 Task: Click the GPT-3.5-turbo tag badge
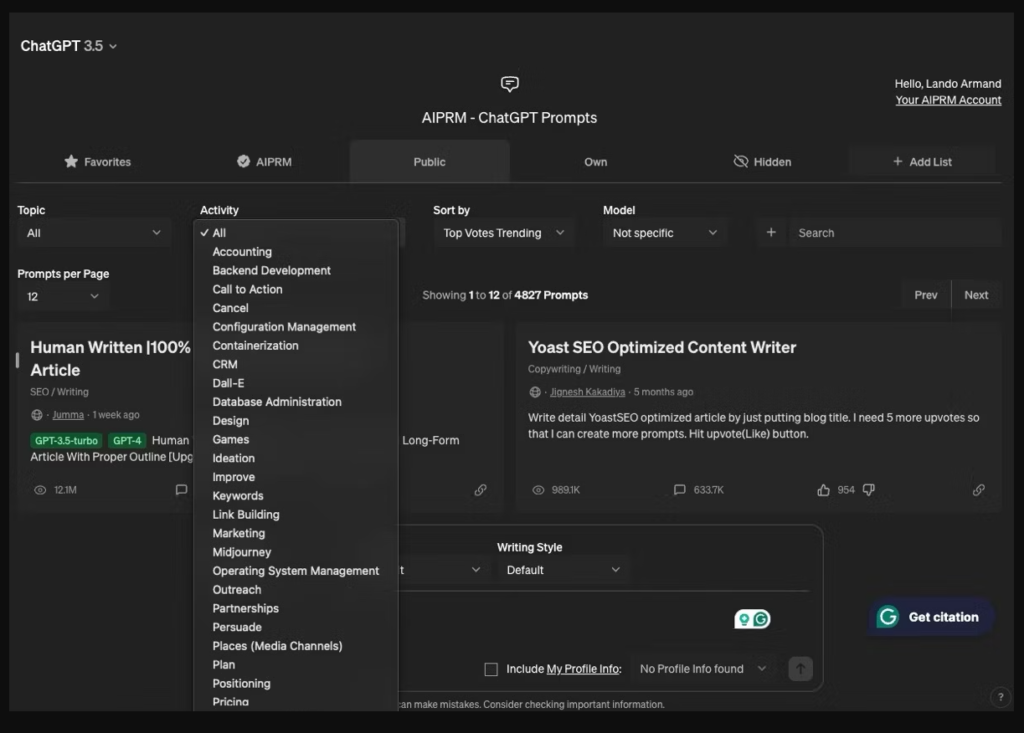[x=66, y=441]
